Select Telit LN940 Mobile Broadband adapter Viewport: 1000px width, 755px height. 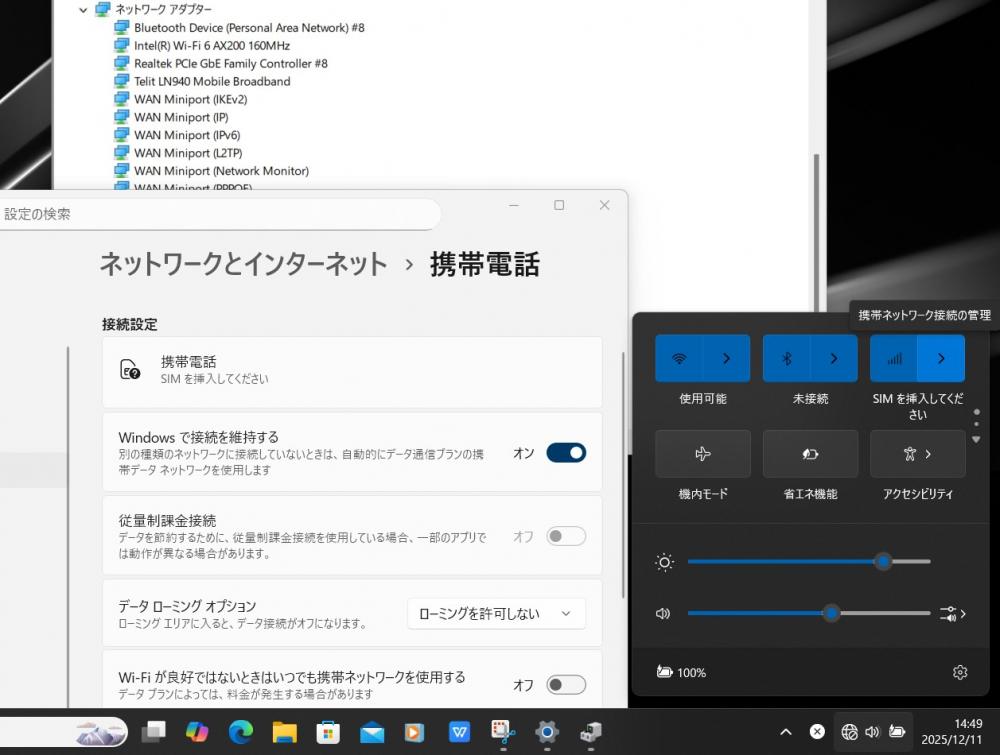tap(212, 81)
